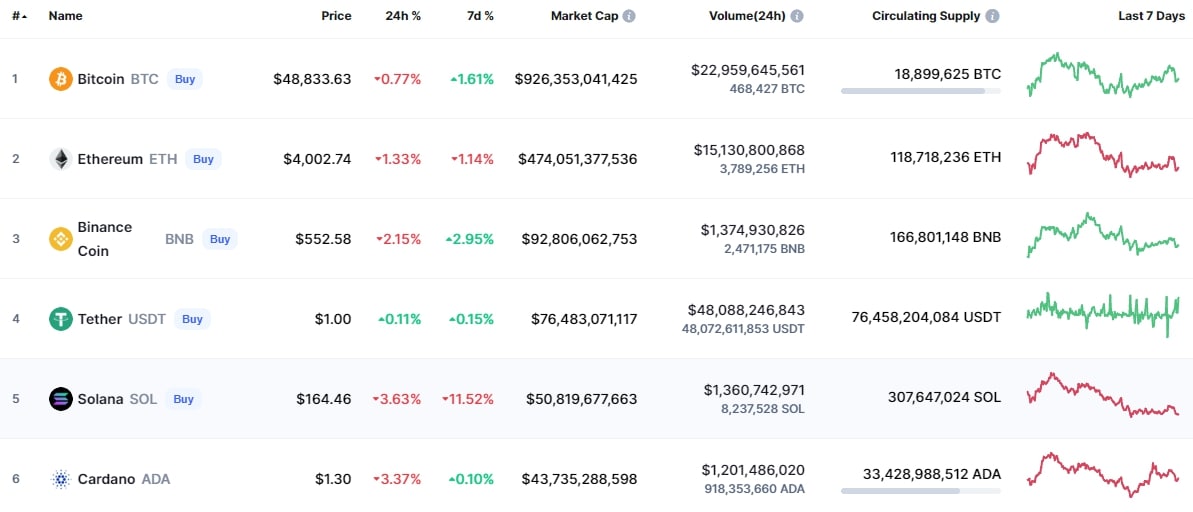Open the Volume(24h) info icon
The width and height of the screenshot is (1193, 512).
pos(797,16)
